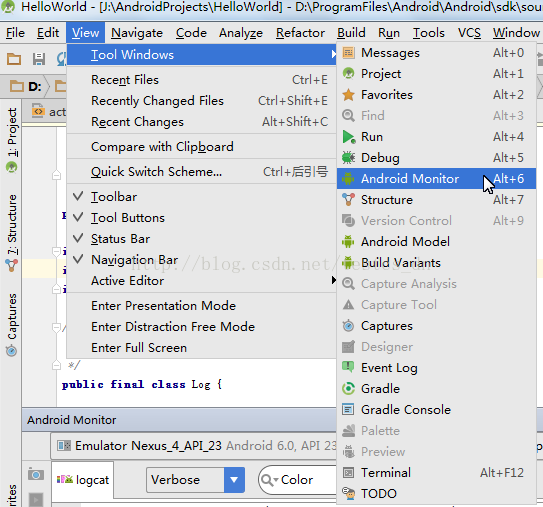
Task: Choose Enter Presentation Mode
Action: point(202,306)
